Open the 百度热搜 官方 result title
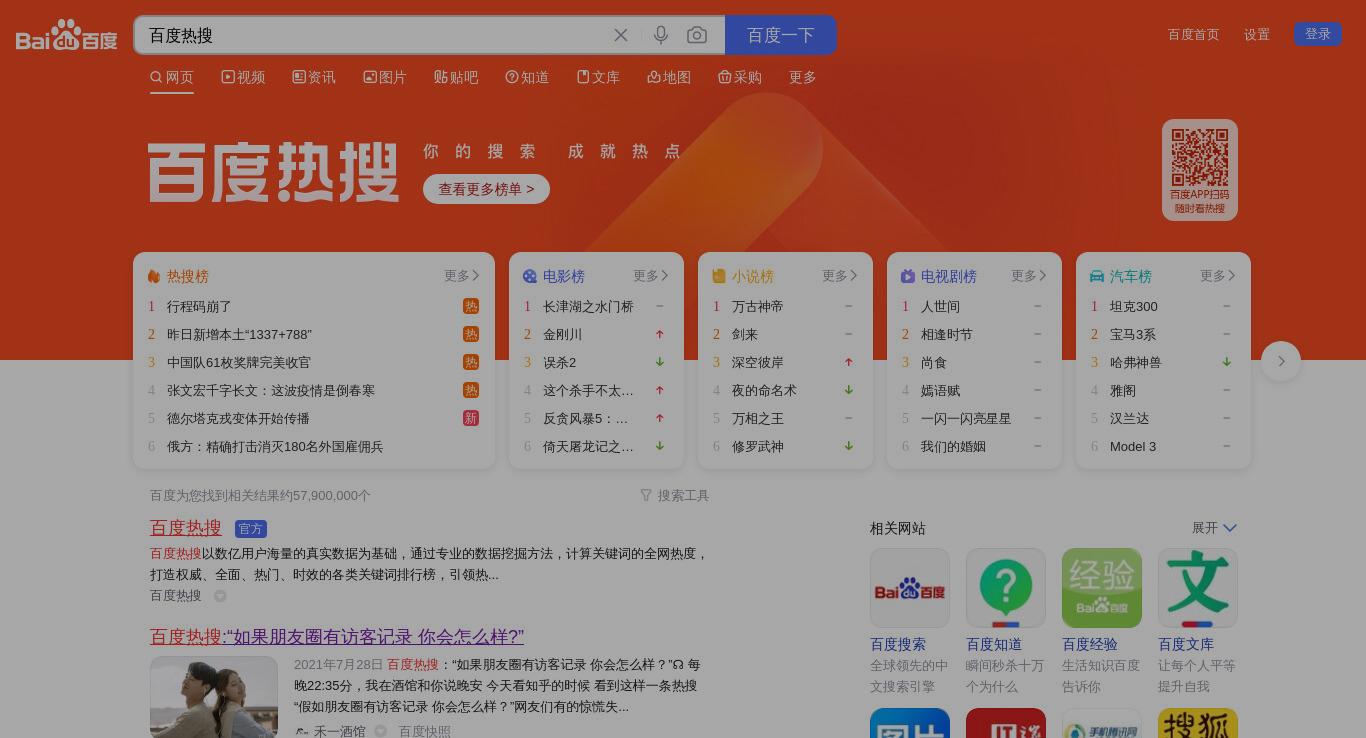Screen dimensions: 1366x738 click(186, 527)
